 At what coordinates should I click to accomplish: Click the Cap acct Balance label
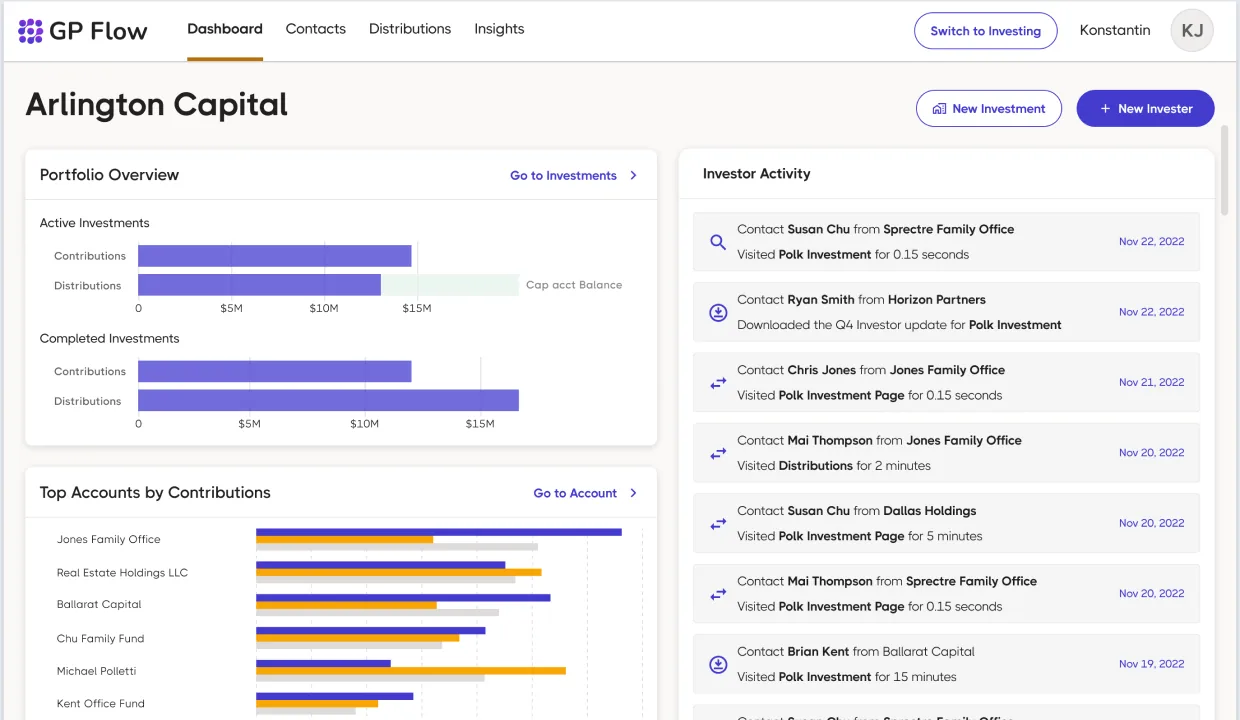(x=574, y=285)
